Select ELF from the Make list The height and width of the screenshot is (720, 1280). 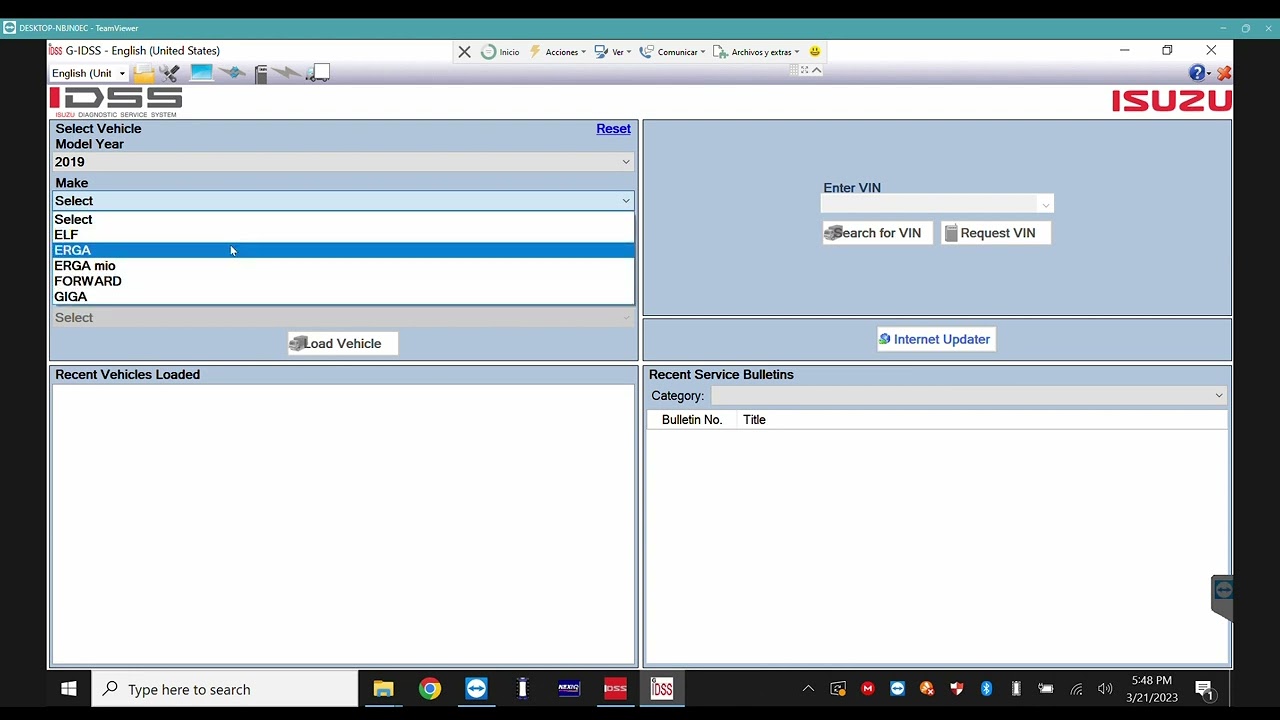click(x=343, y=235)
